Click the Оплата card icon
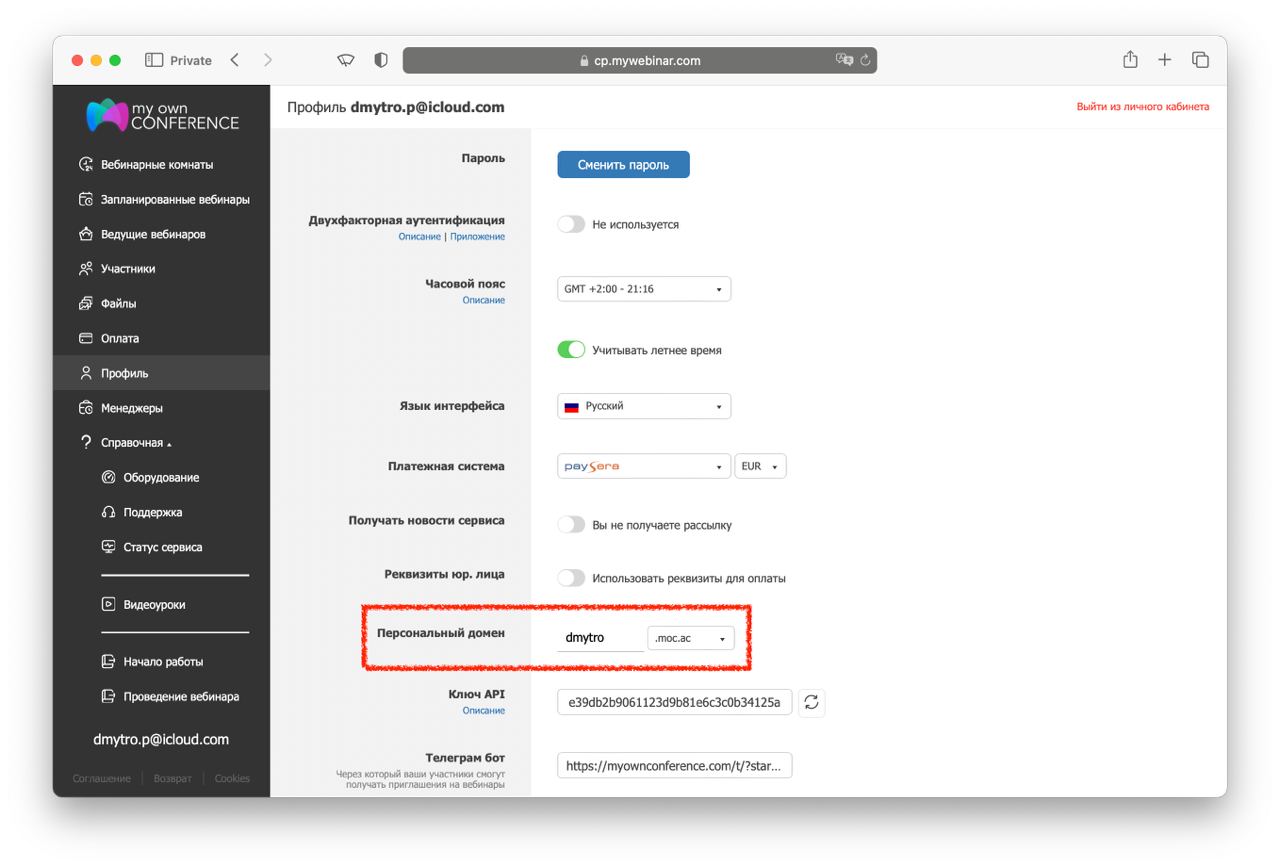This screenshot has height=867, width=1280. coord(86,339)
